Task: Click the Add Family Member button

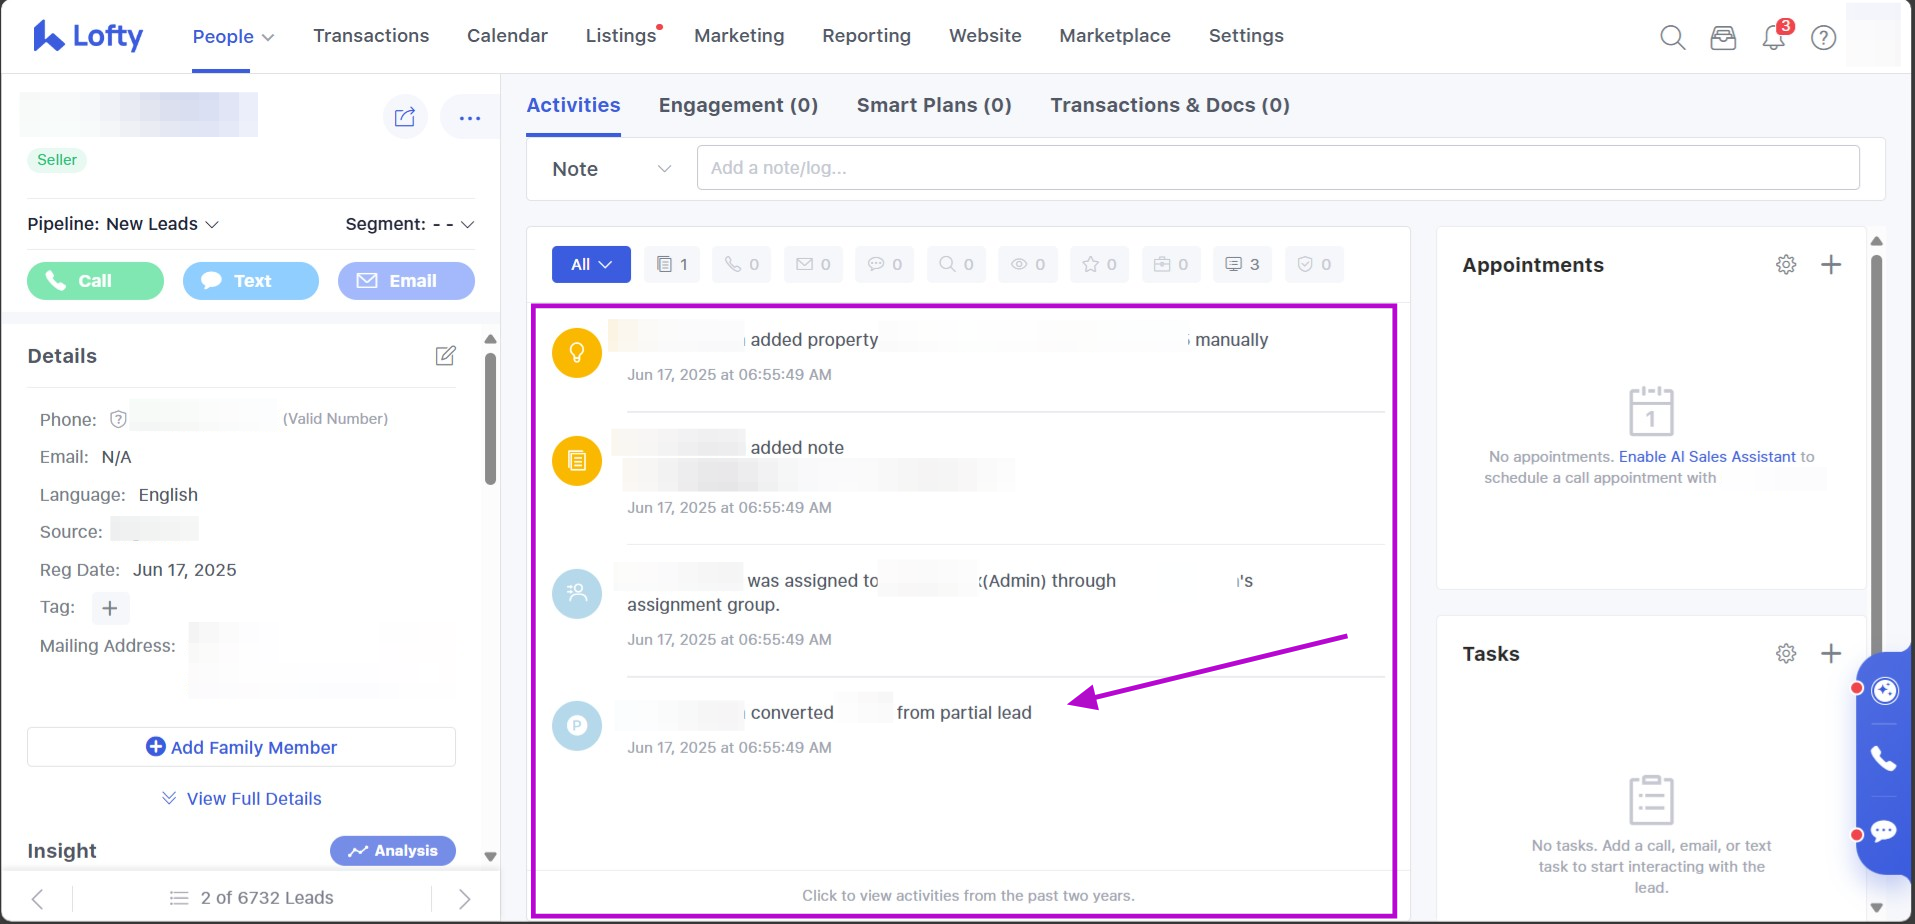Action: 241,747
